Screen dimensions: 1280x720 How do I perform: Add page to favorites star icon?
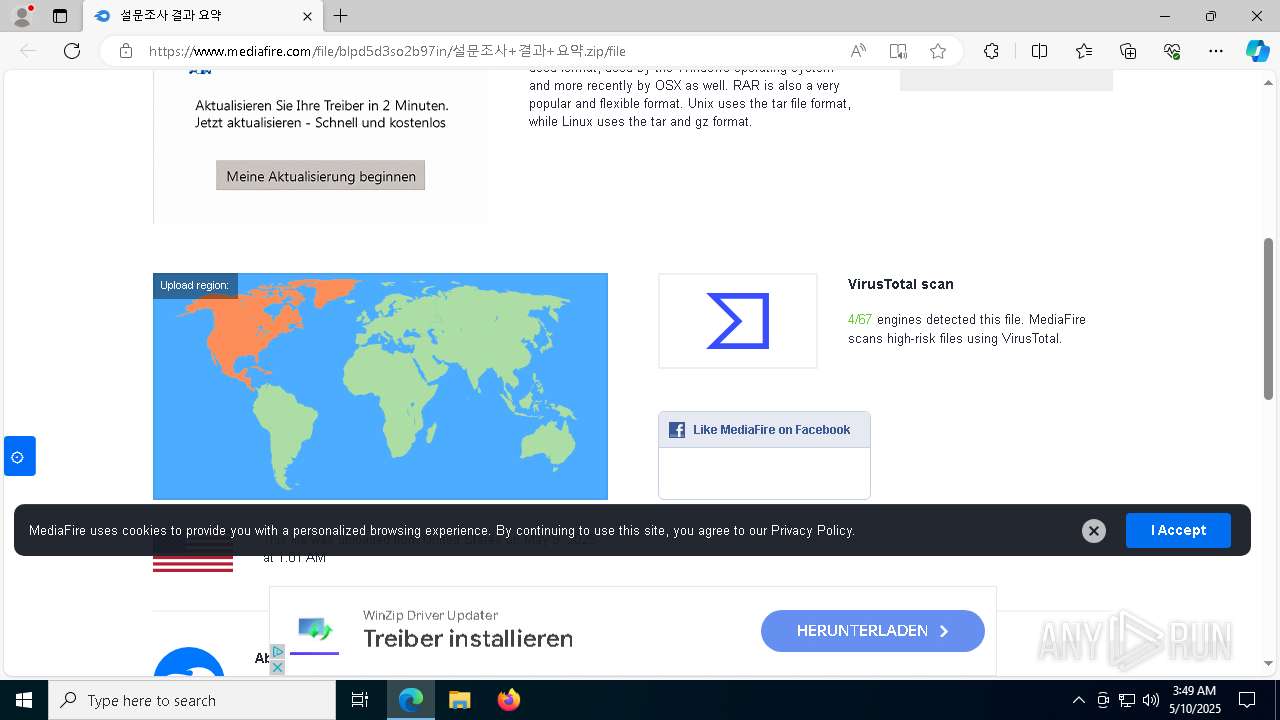tap(938, 51)
